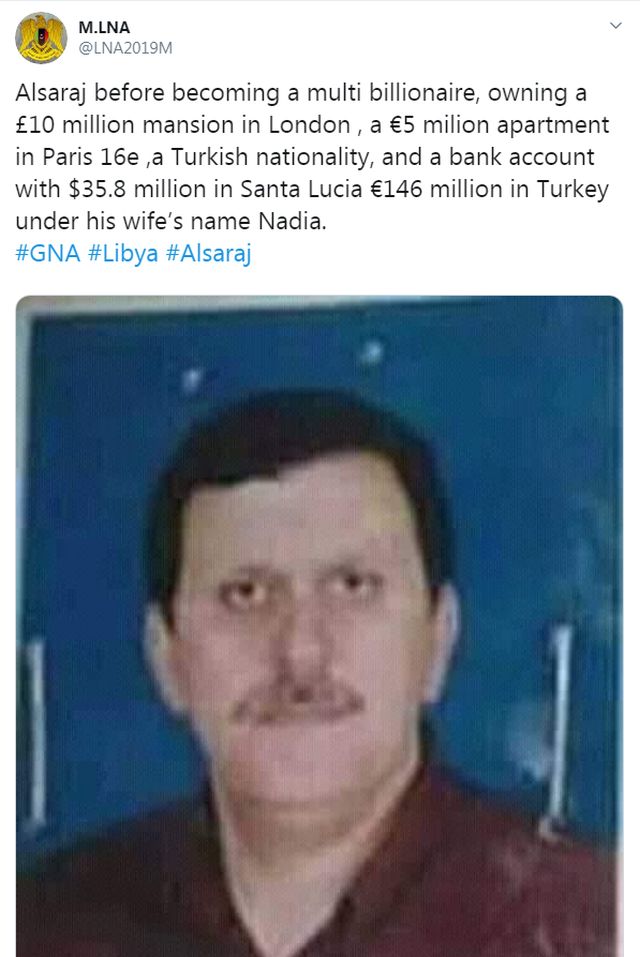
Task: Follow the #Alsaraj hashtag link
Action: tap(208, 253)
